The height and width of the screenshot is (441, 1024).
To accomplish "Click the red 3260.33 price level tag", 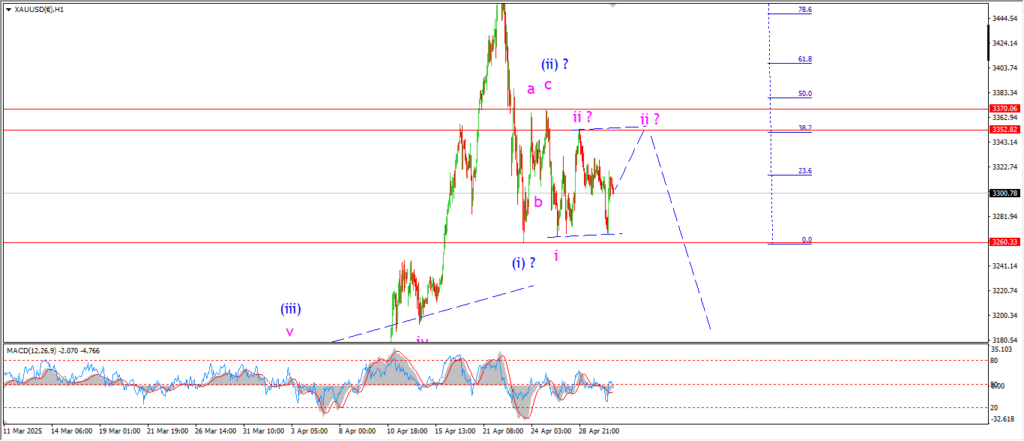I will 1005,242.
